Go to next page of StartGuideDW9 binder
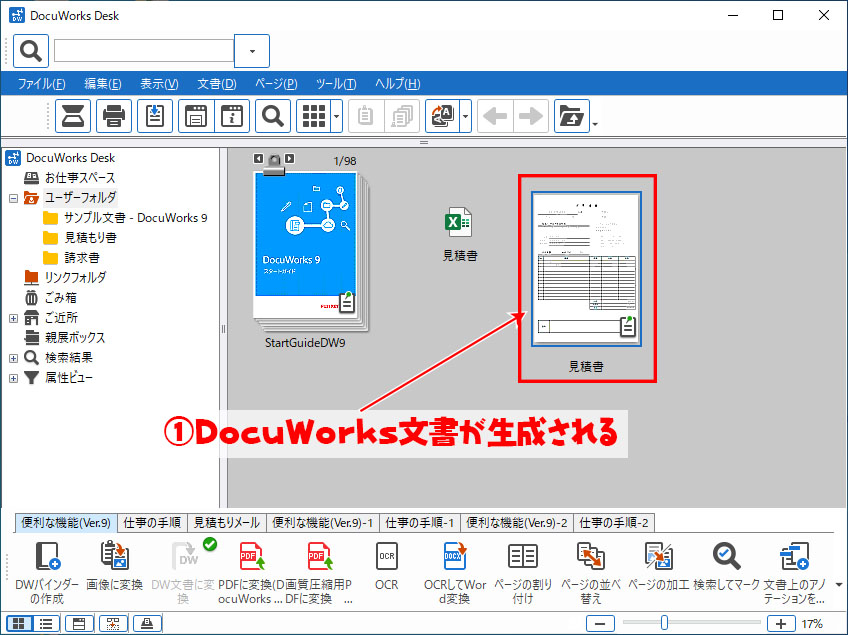Screen dimensions: 848x635 (290, 158)
